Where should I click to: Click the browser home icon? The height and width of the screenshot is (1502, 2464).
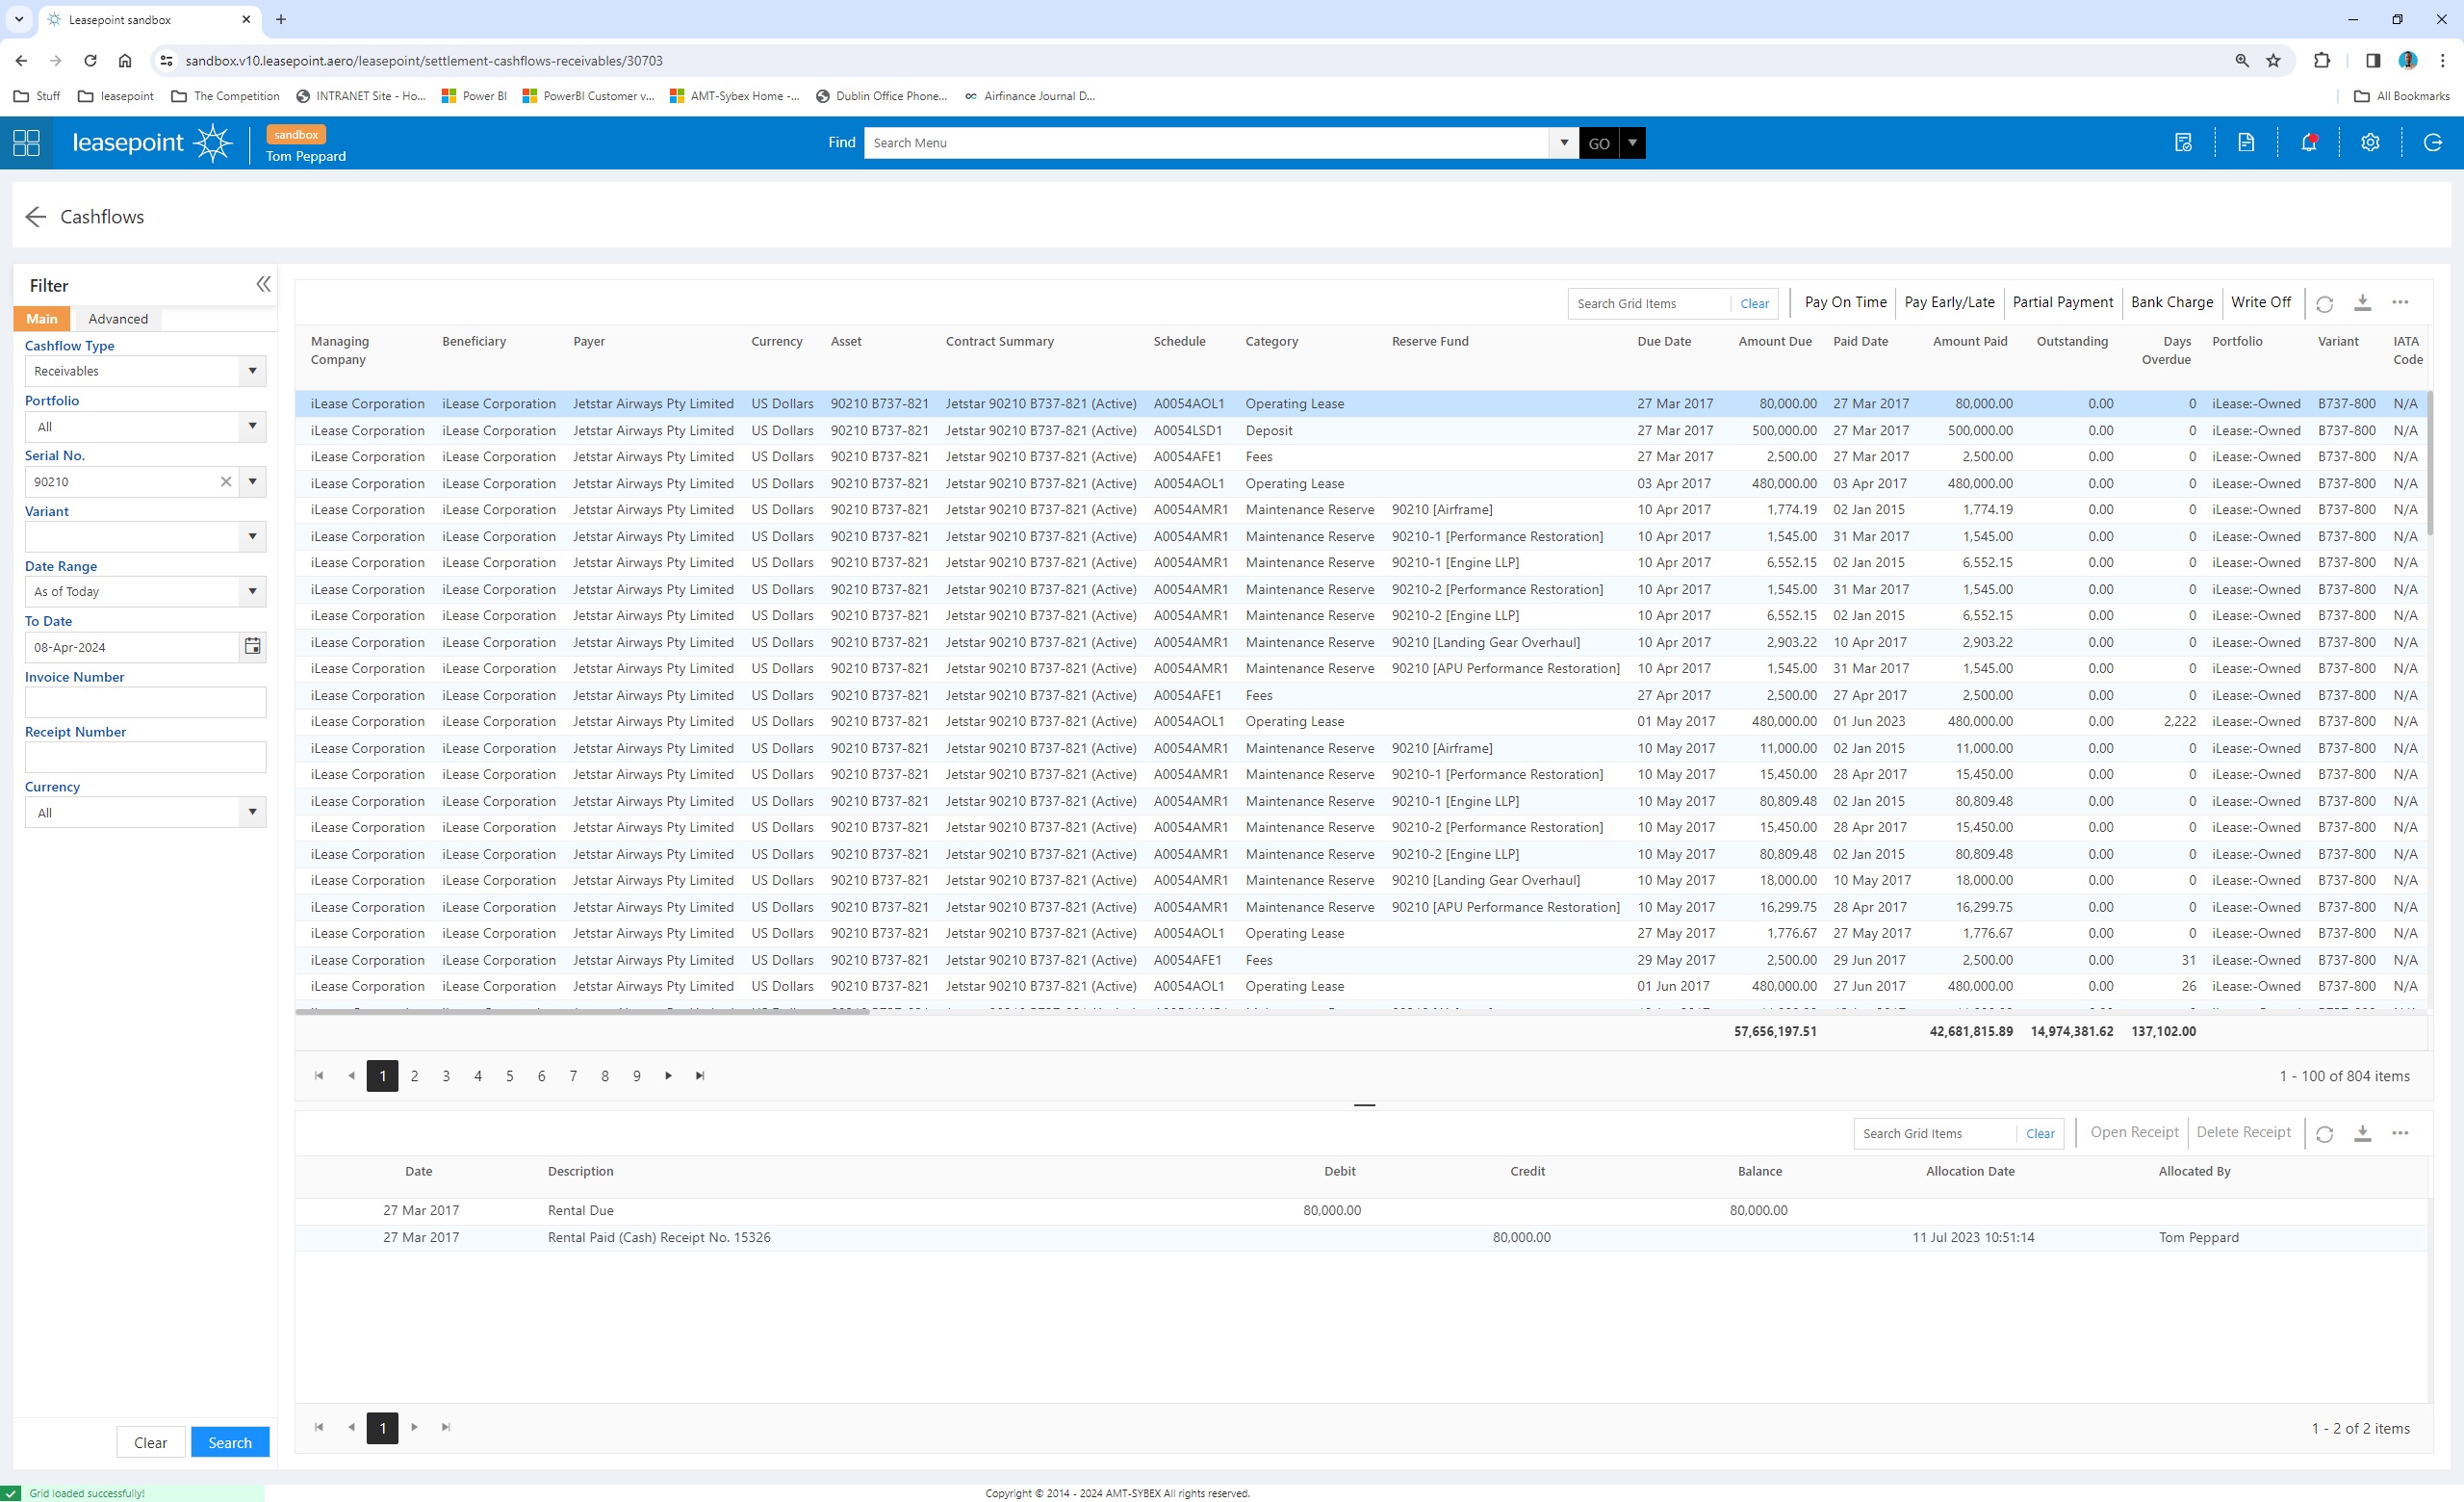[125, 61]
